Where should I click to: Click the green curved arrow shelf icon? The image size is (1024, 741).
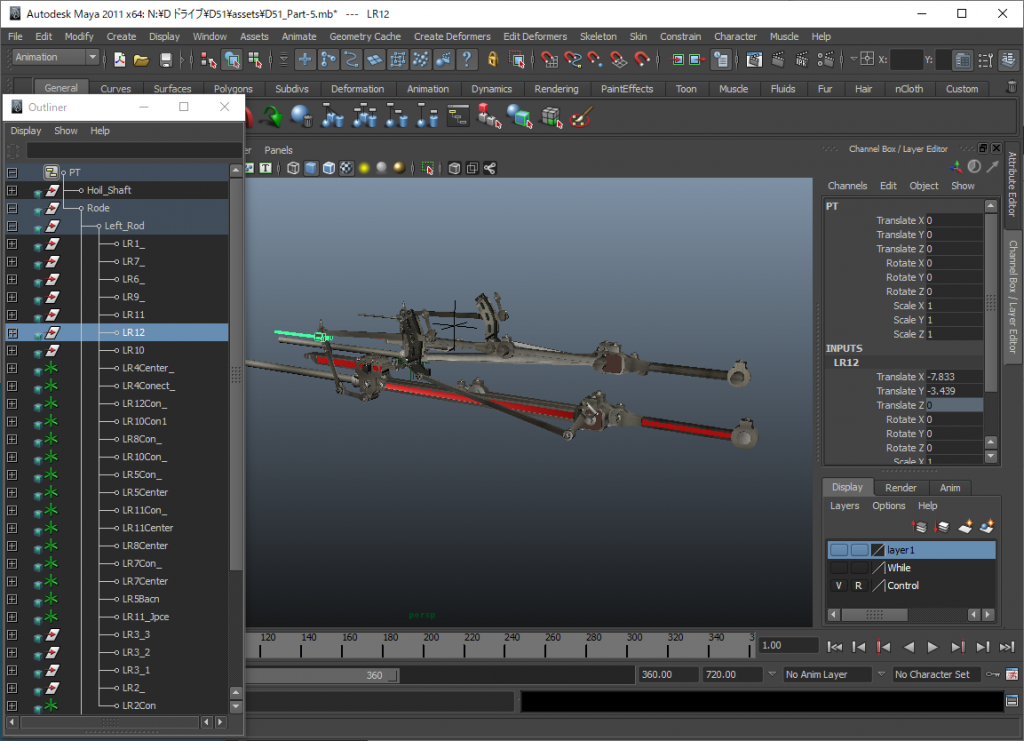271,117
